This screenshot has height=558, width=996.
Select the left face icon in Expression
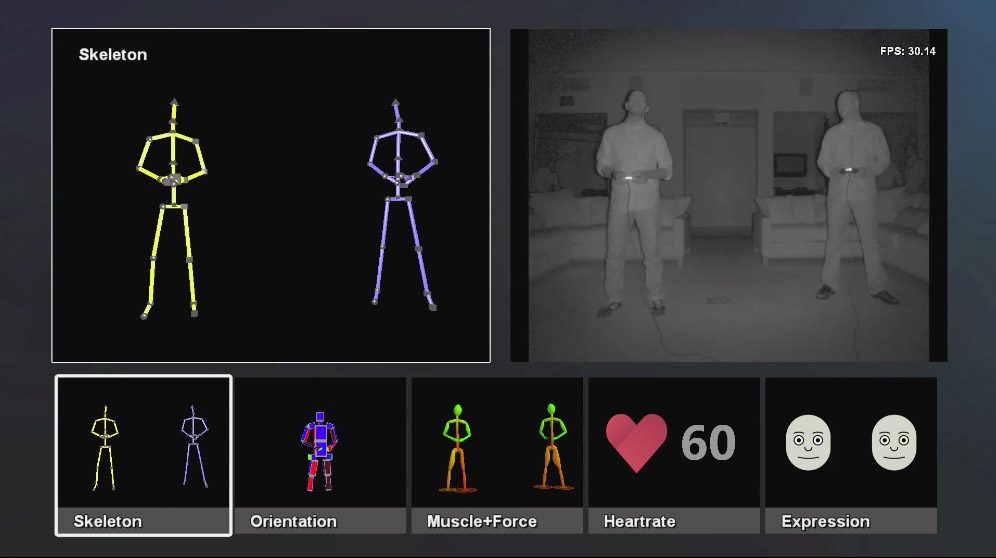[x=808, y=442]
